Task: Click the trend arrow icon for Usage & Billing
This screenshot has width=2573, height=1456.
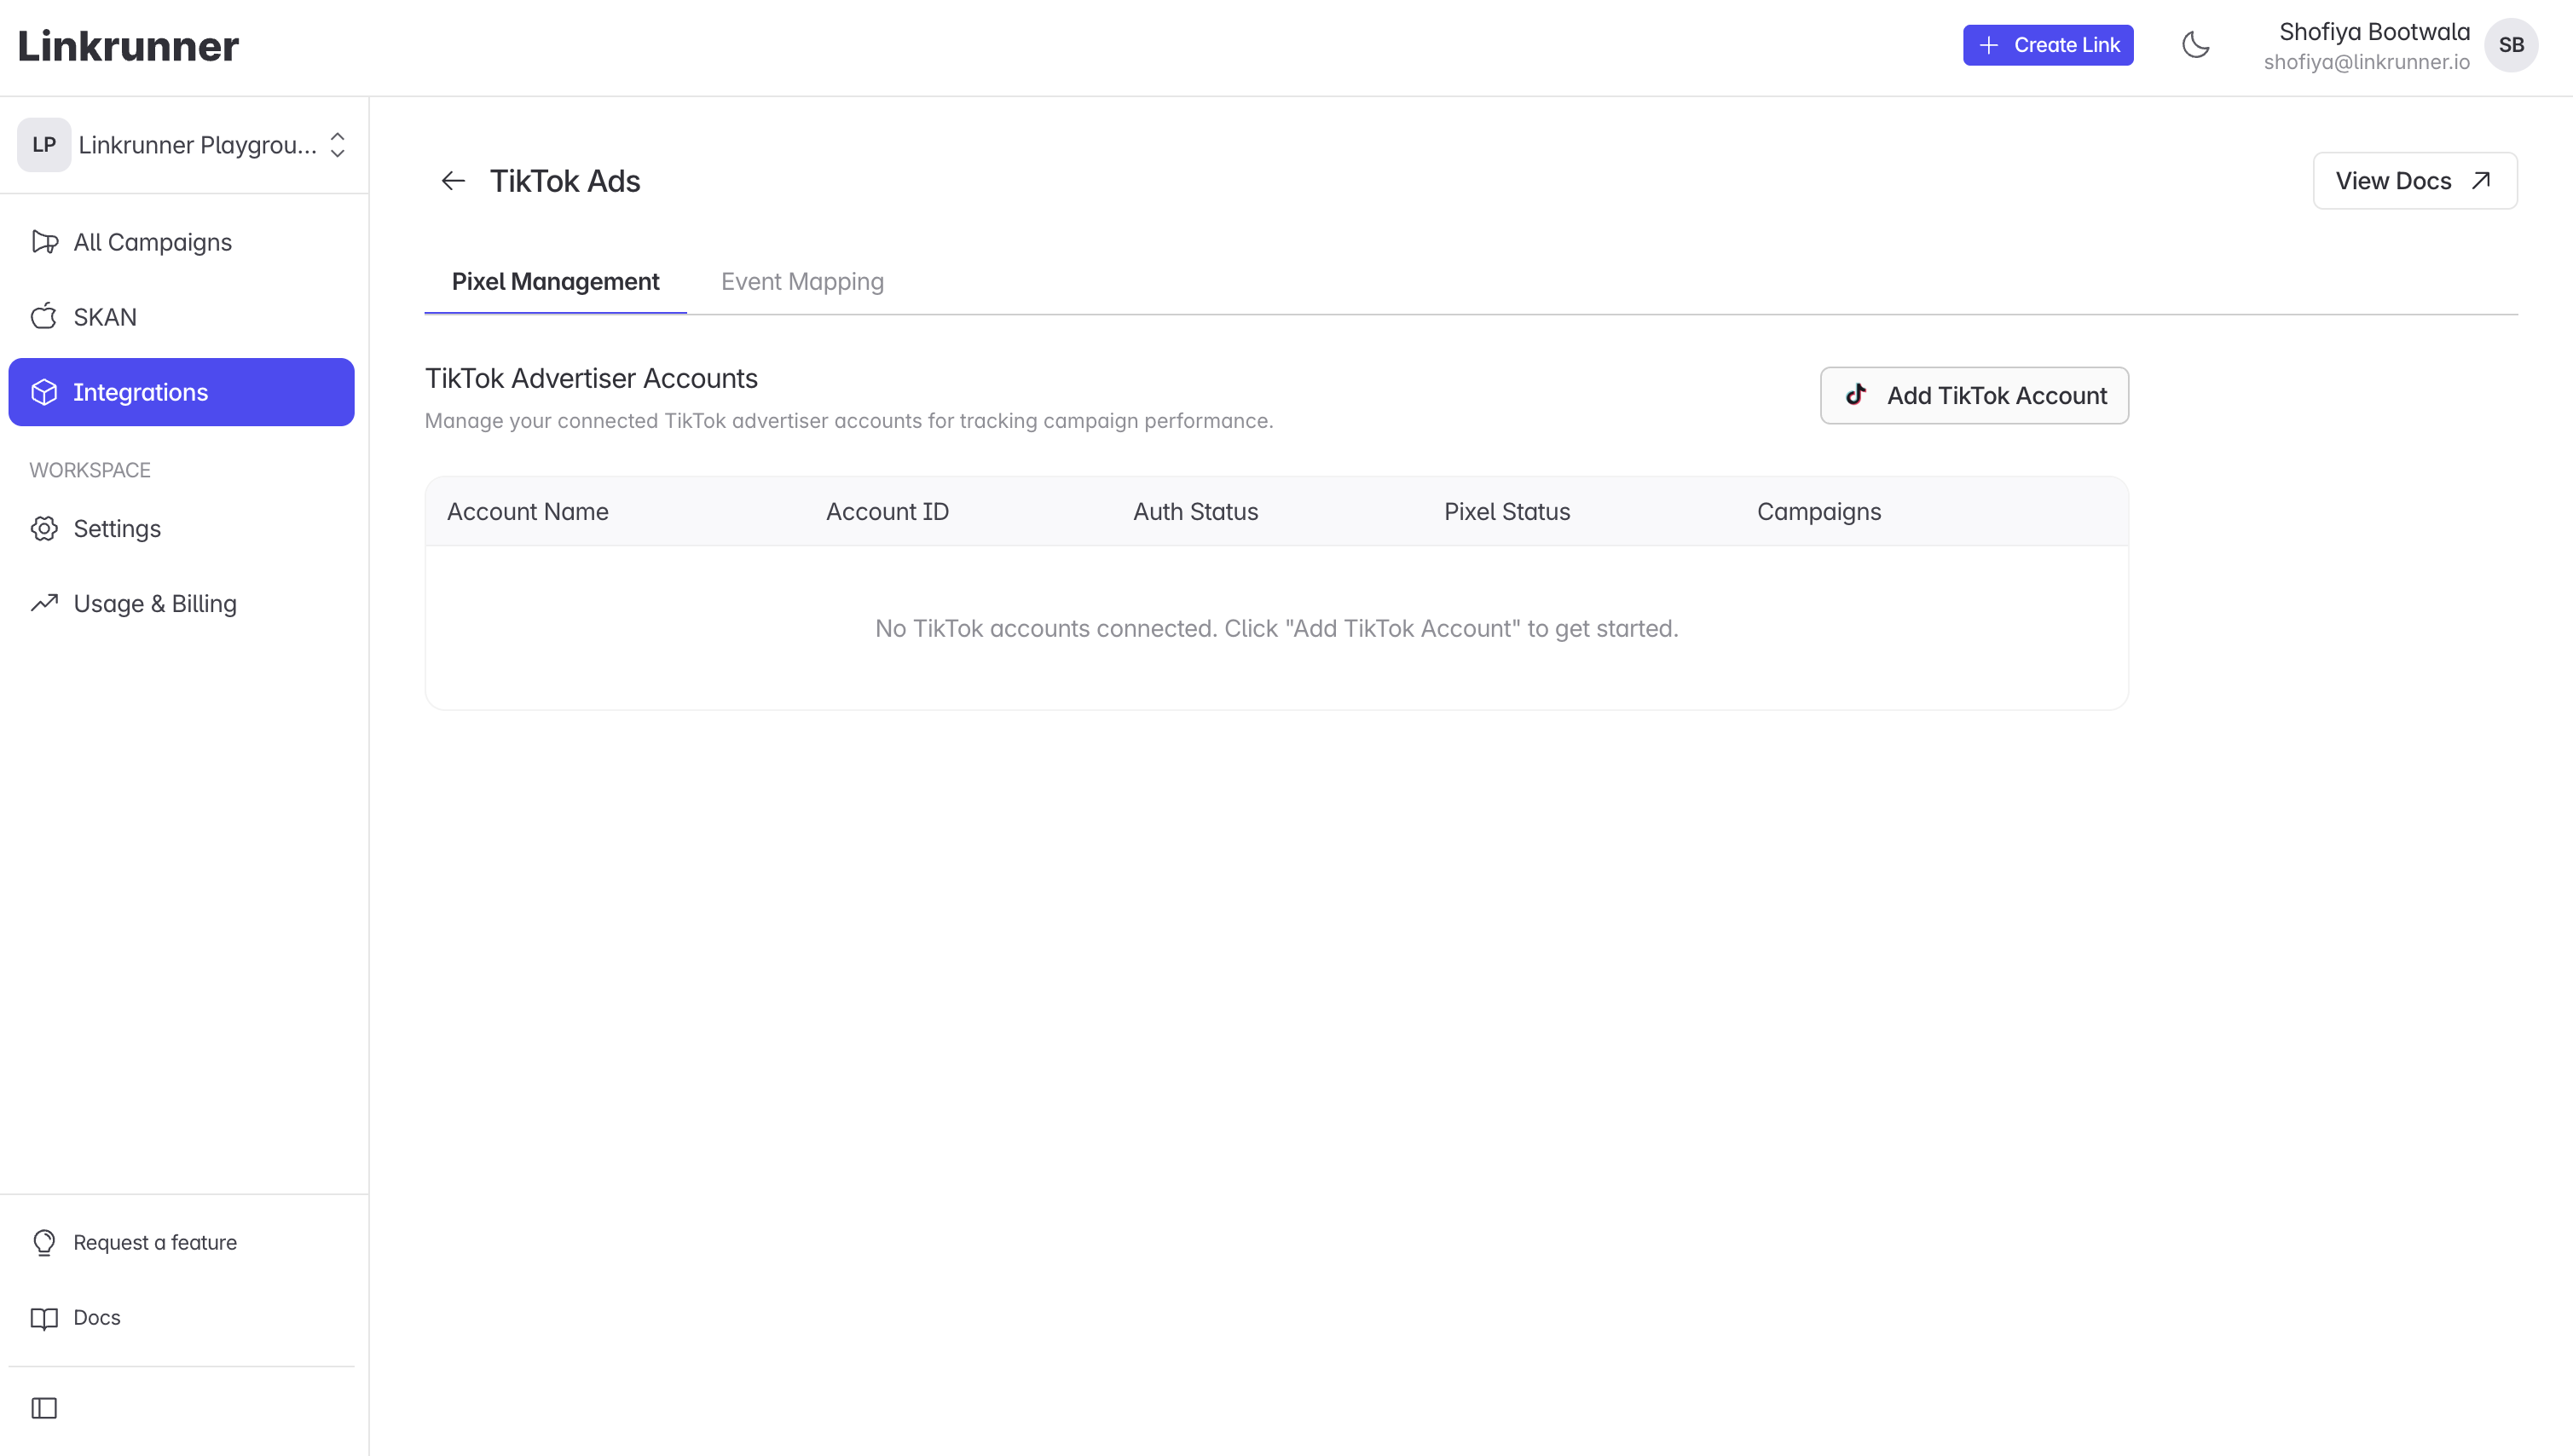Action: tap(44, 603)
